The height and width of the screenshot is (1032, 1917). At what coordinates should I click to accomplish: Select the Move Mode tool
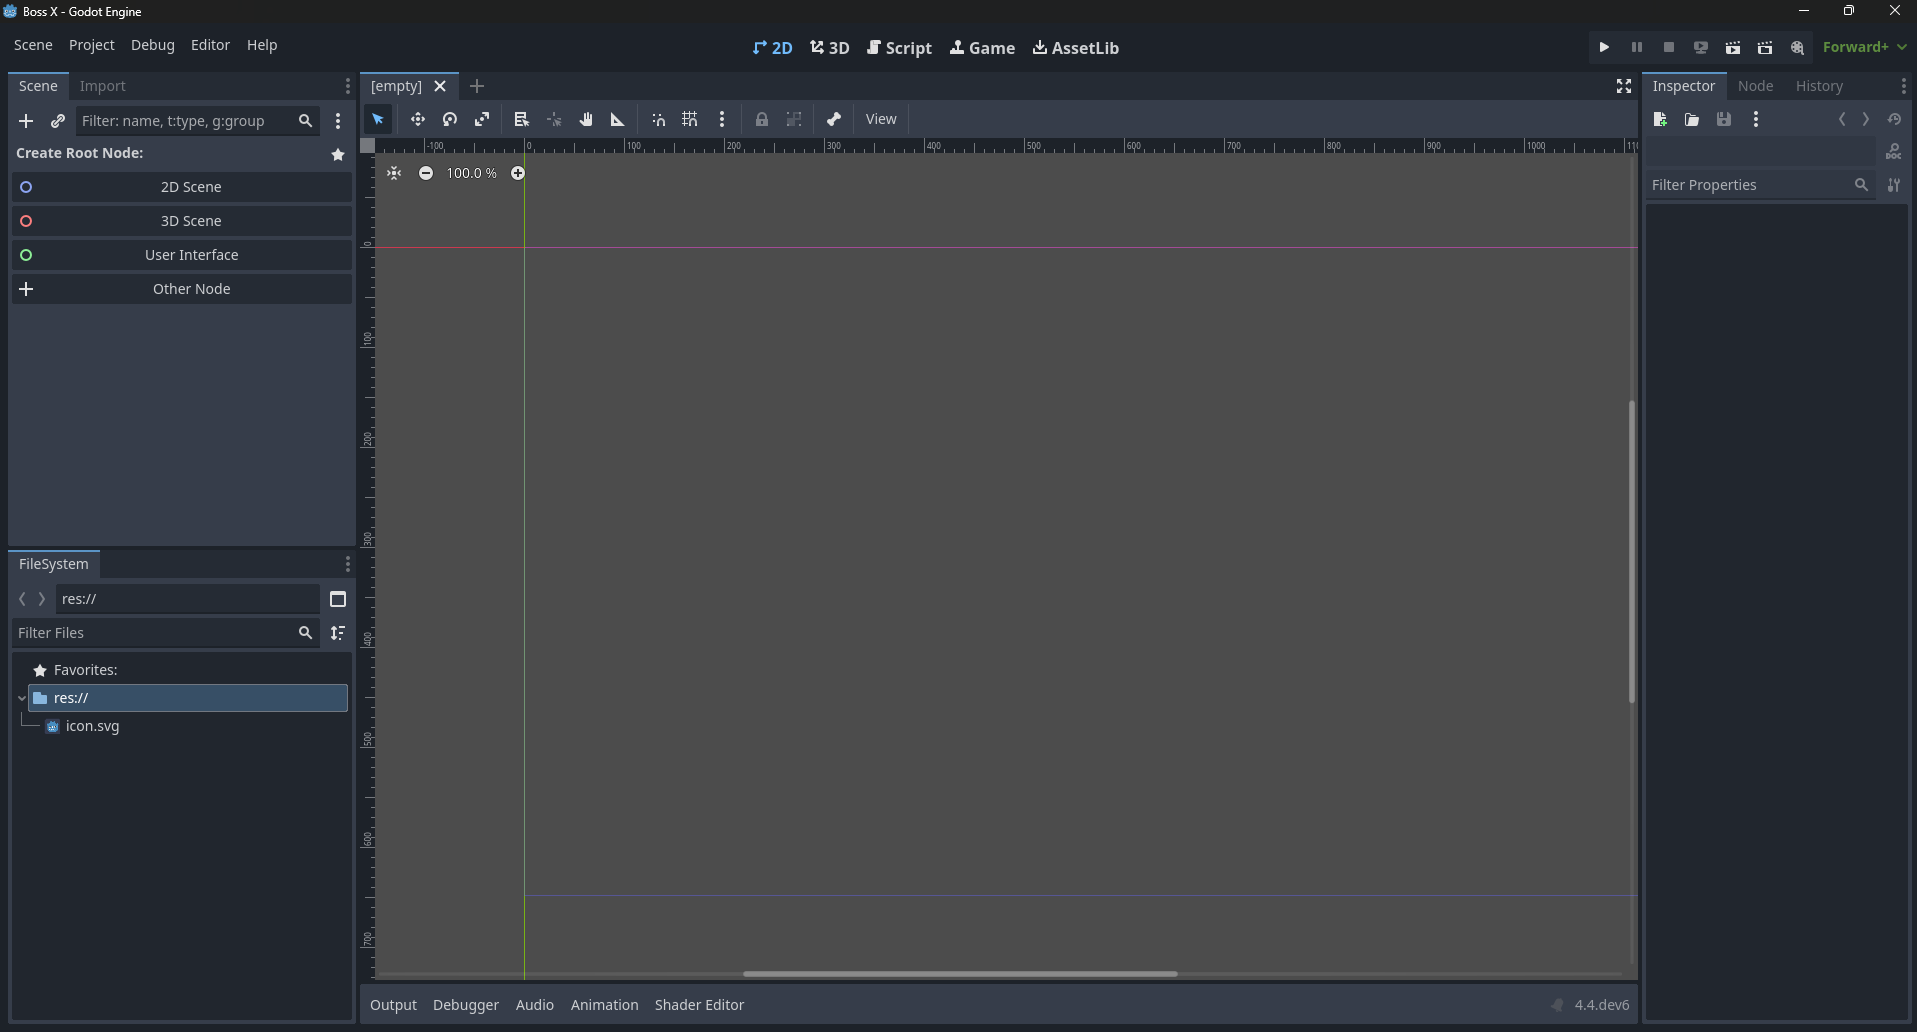click(418, 119)
